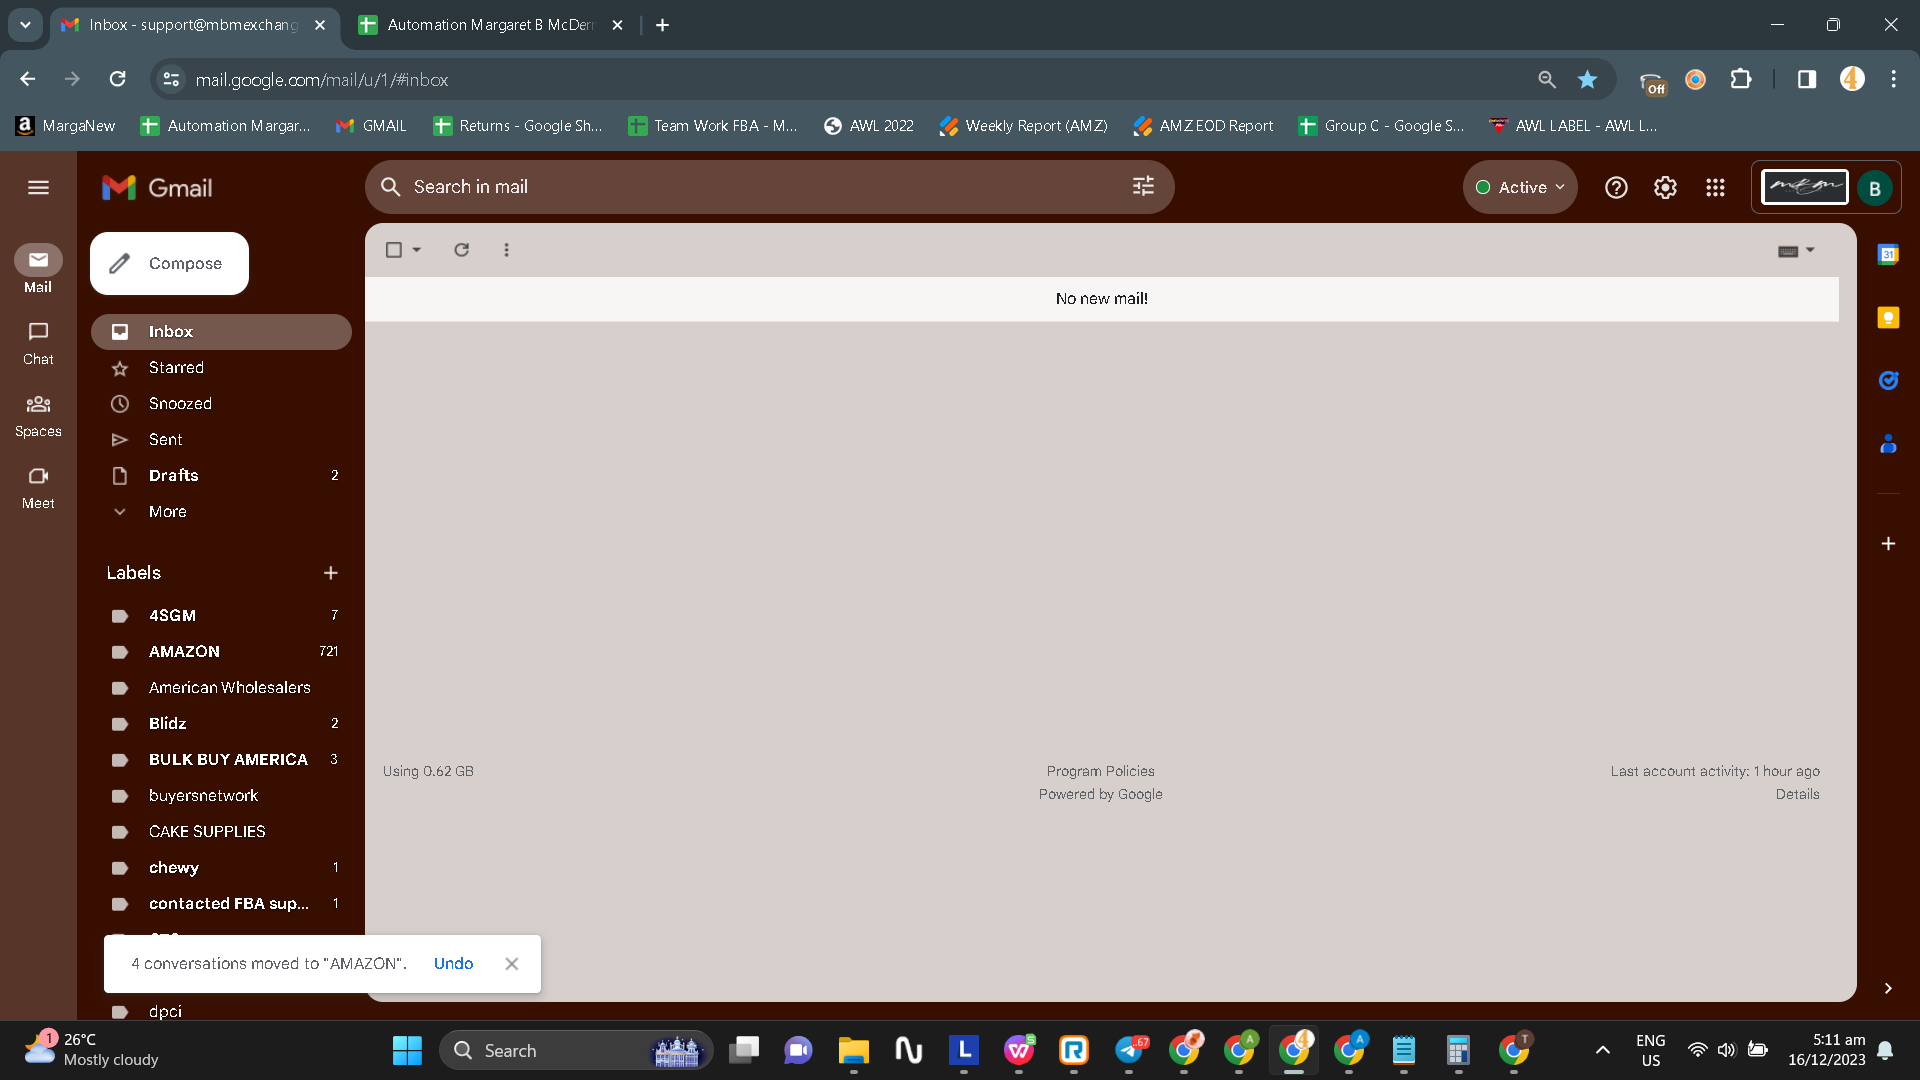Open Gmail Settings gear
The image size is (1920, 1080).
(x=1665, y=187)
